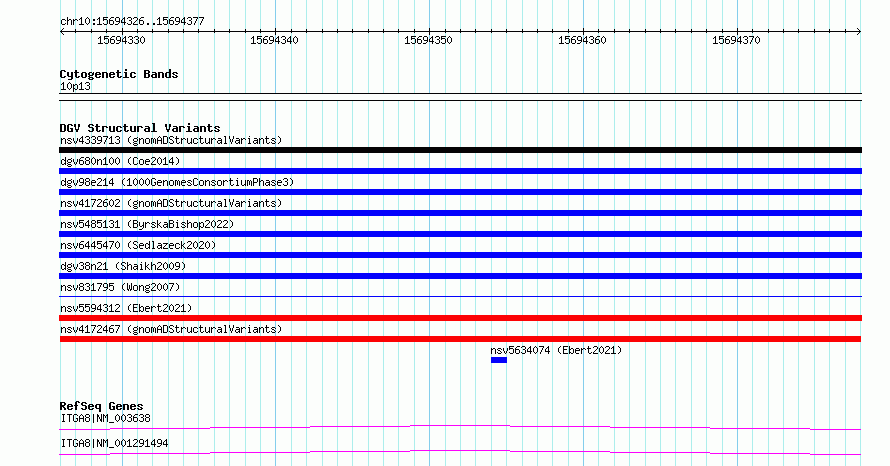890x466 pixels.
Task: Open nsv6445470 (Sedlazeck2020) label
Action: [x=138, y=245]
